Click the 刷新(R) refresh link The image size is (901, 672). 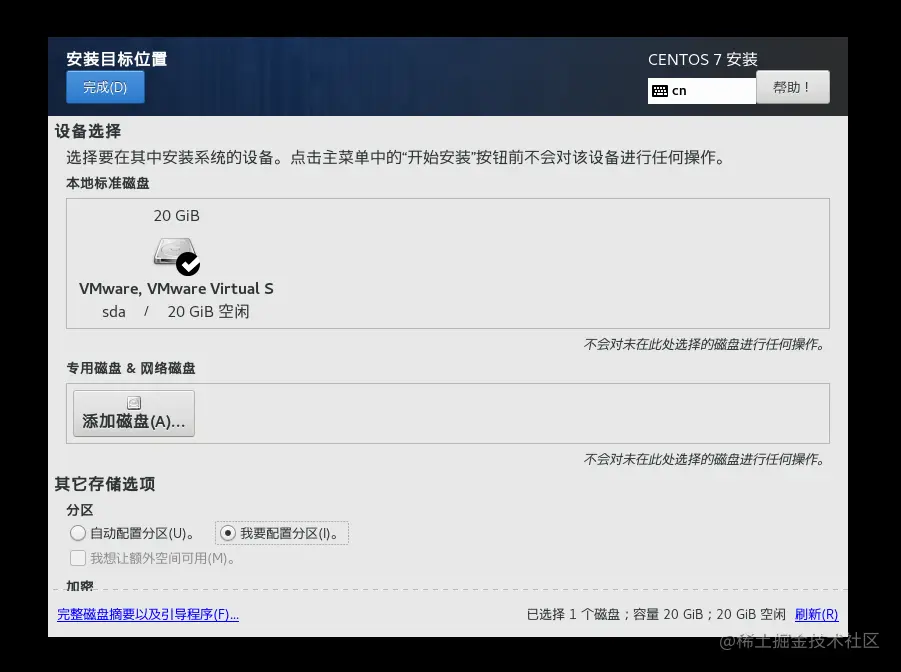[x=817, y=615]
